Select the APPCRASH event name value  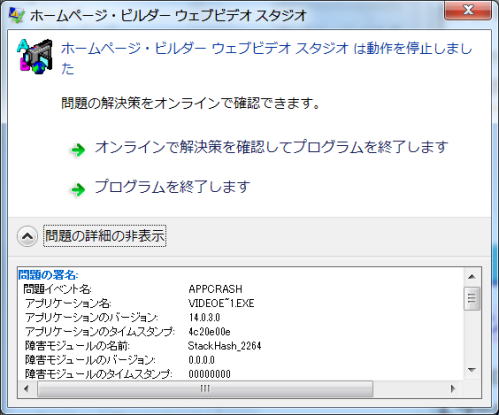tap(215, 289)
